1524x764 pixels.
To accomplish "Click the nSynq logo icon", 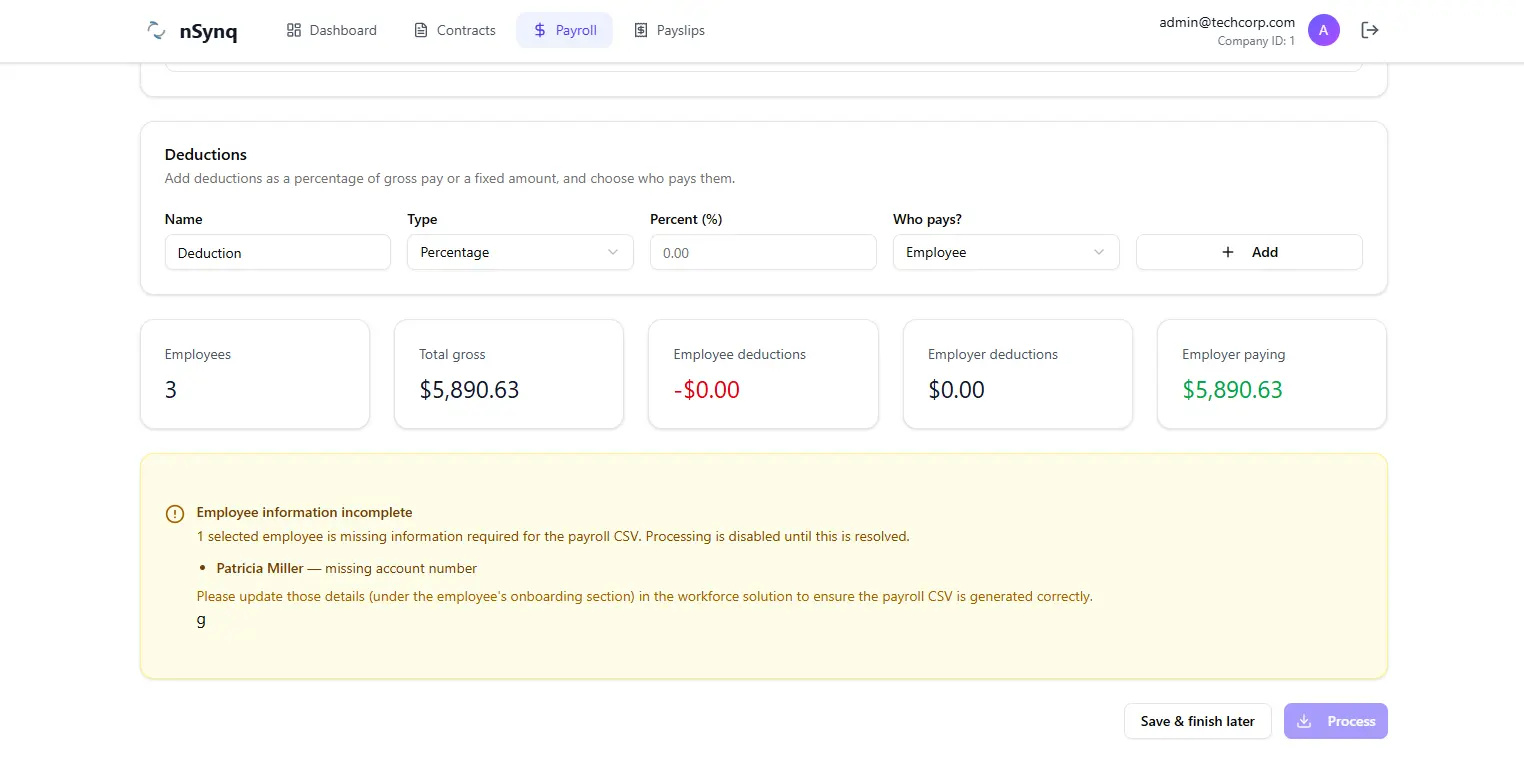I will pos(157,31).
